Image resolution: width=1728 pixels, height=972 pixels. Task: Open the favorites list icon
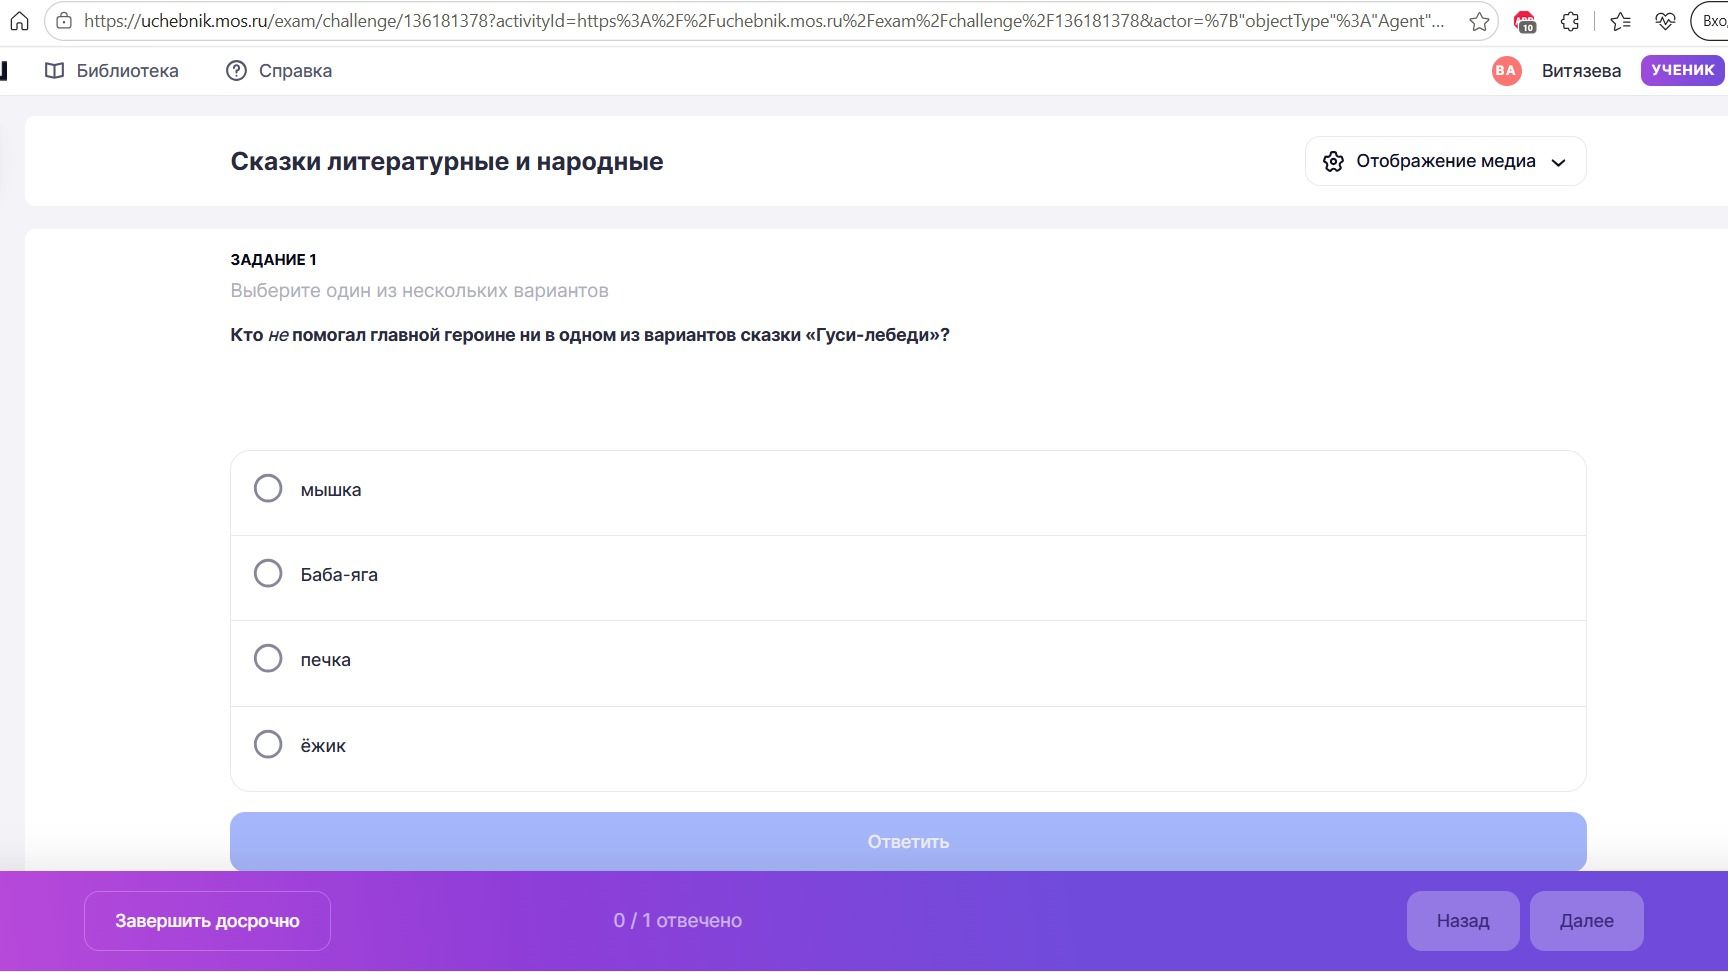point(1621,21)
